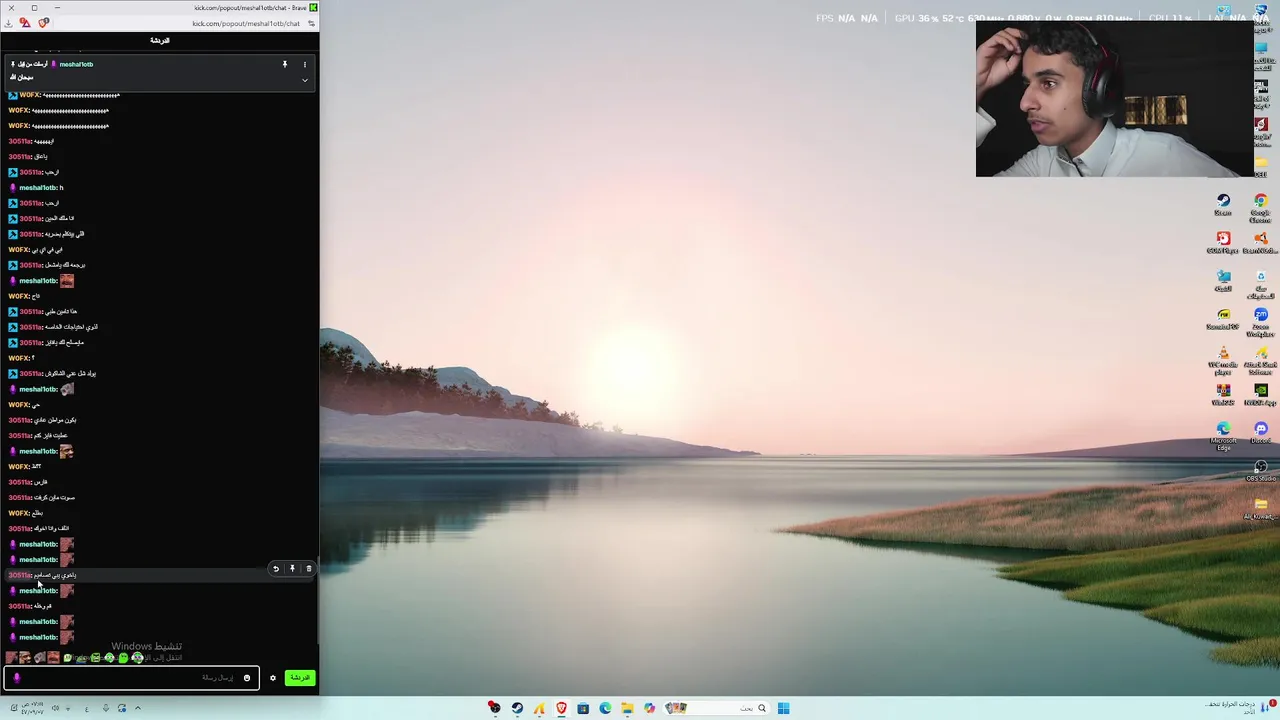The image size is (1280, 720).
Task: Open the pinned message three-dot menu
Action: (x=304, y=65)
